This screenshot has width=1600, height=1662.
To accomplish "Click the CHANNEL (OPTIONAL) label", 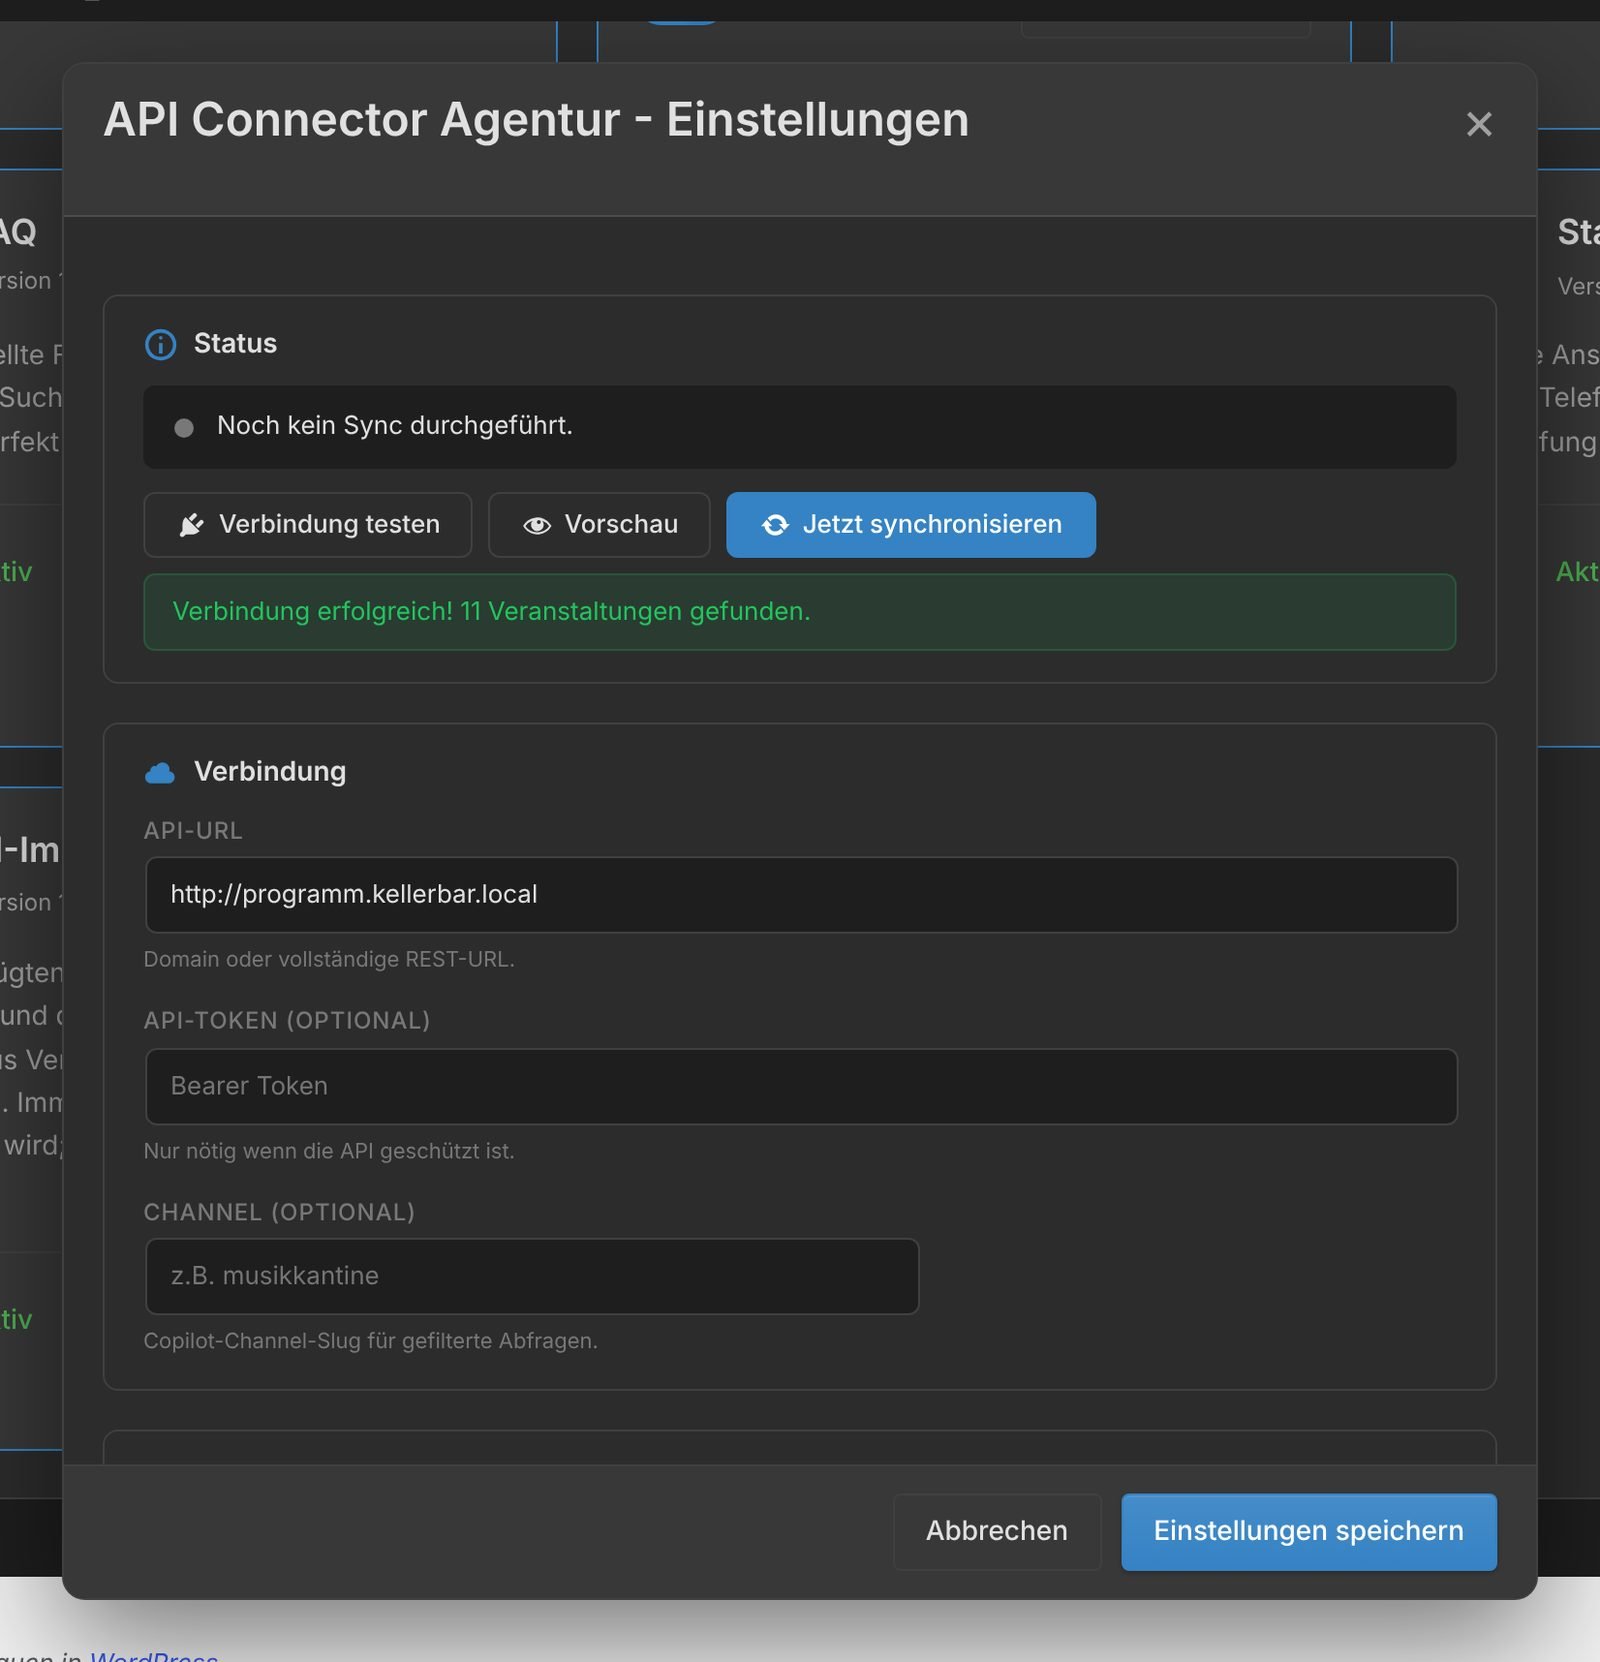I will (279, 1213).
